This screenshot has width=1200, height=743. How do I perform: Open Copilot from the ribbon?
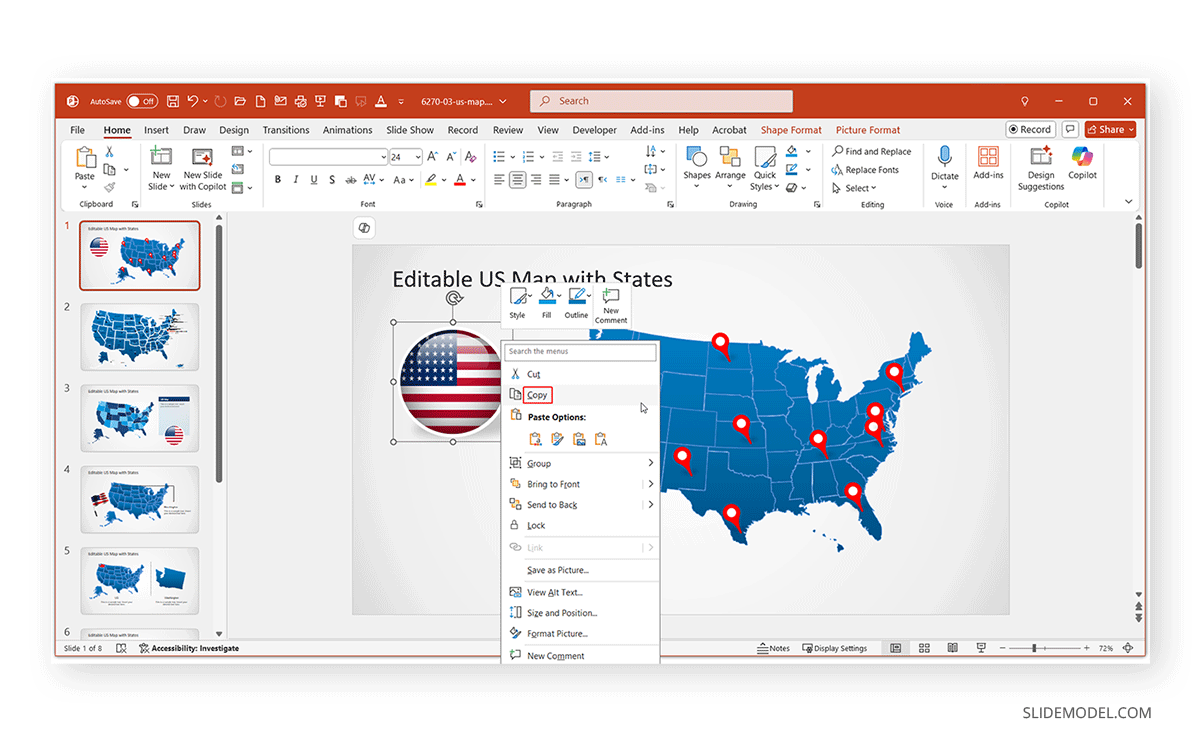pos(1082,163)
